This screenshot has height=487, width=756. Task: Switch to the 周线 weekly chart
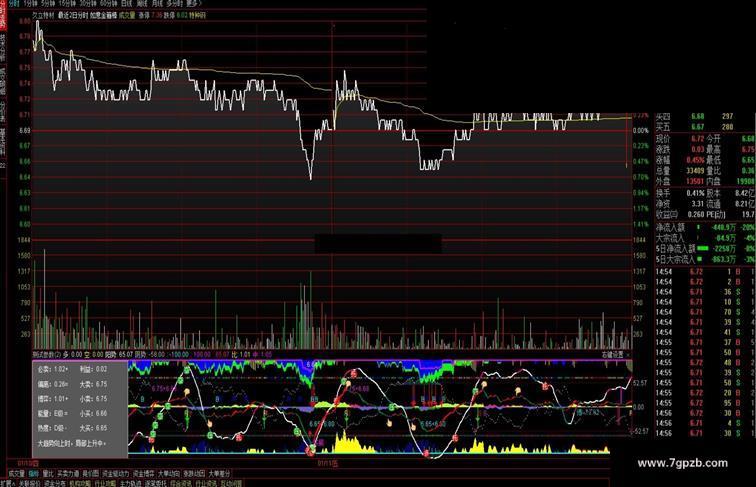[x=142, y=3]
